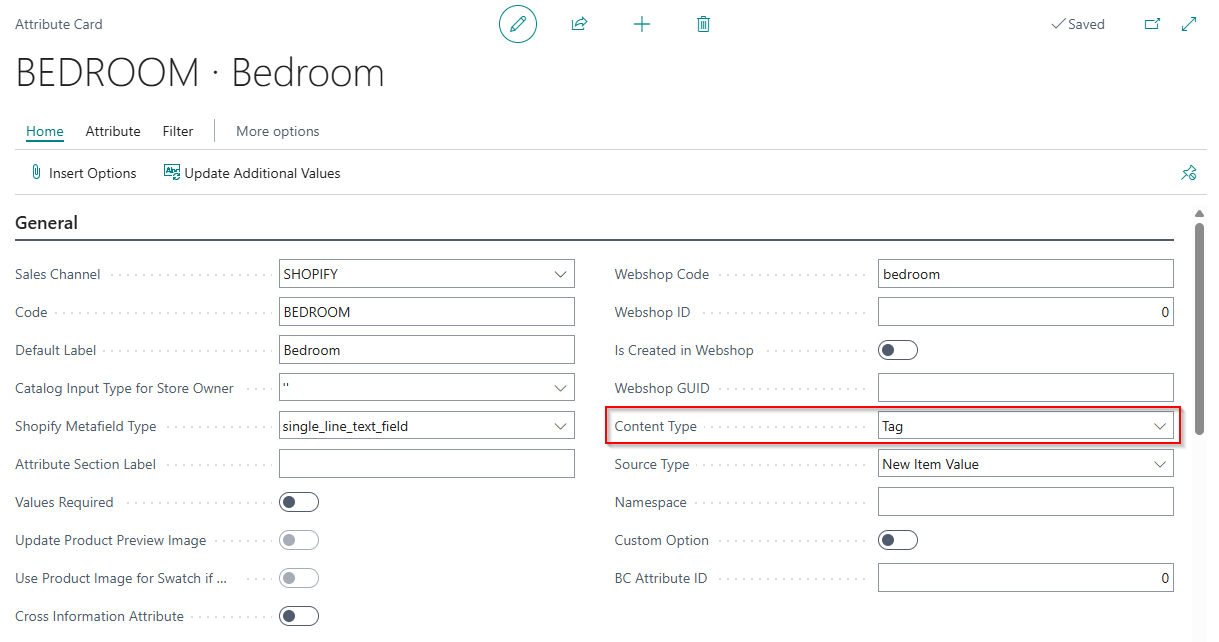Toggle Update Product Preview Image switch
Screen dimensions: 1219x642
tap(299, 540)
